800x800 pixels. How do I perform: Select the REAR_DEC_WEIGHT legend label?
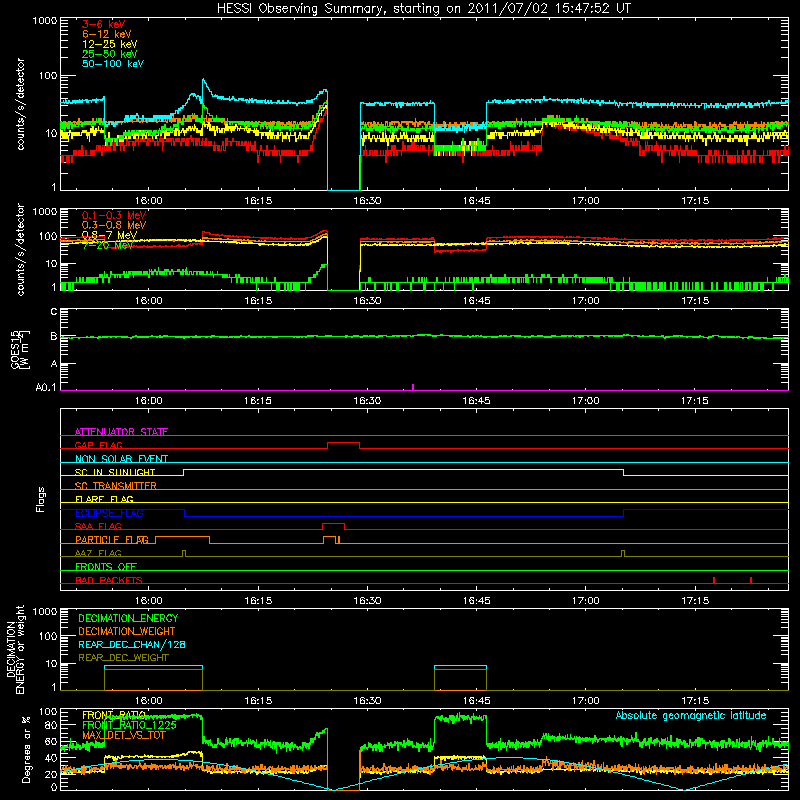point(123,658)
